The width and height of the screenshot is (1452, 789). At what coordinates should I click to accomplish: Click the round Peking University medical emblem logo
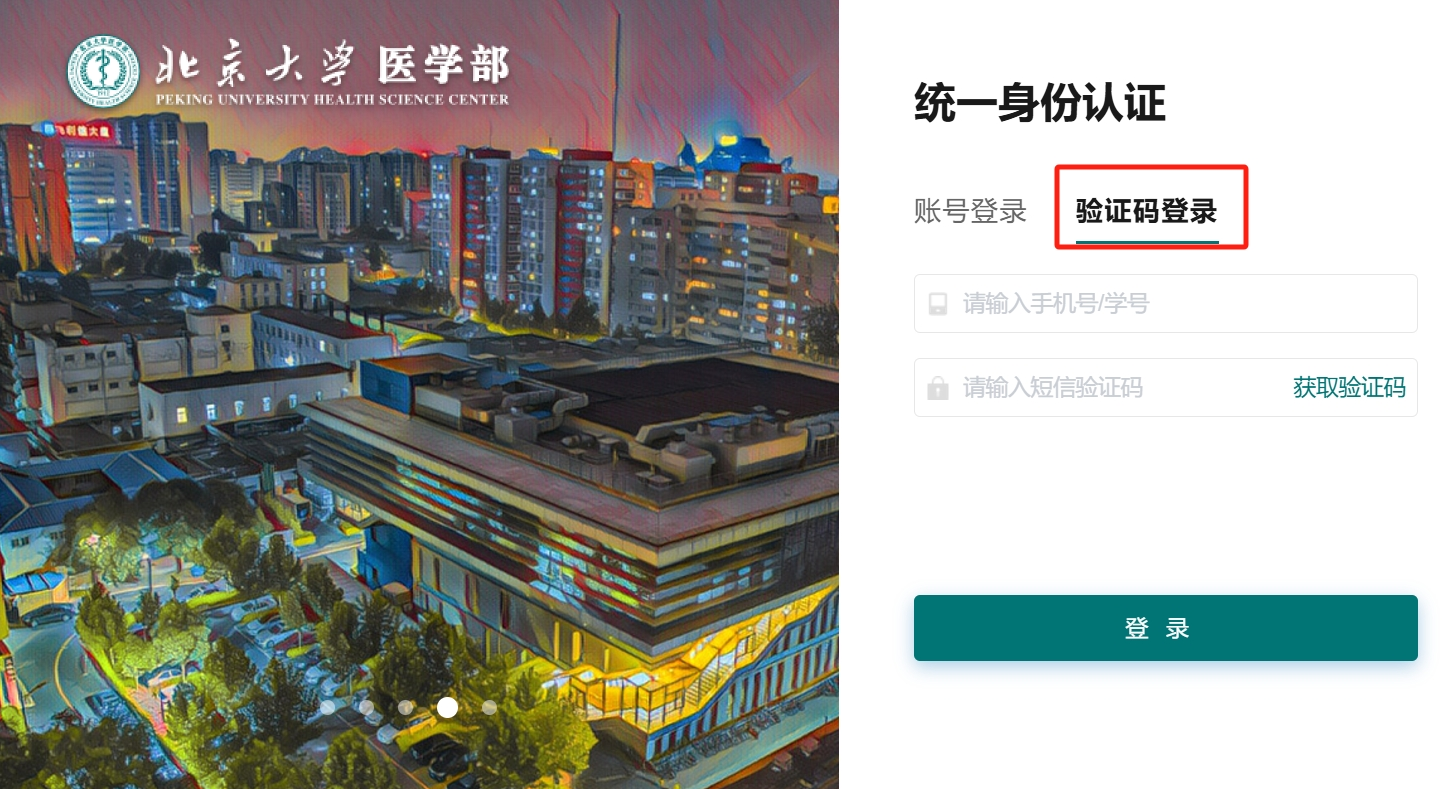point(104,73)
